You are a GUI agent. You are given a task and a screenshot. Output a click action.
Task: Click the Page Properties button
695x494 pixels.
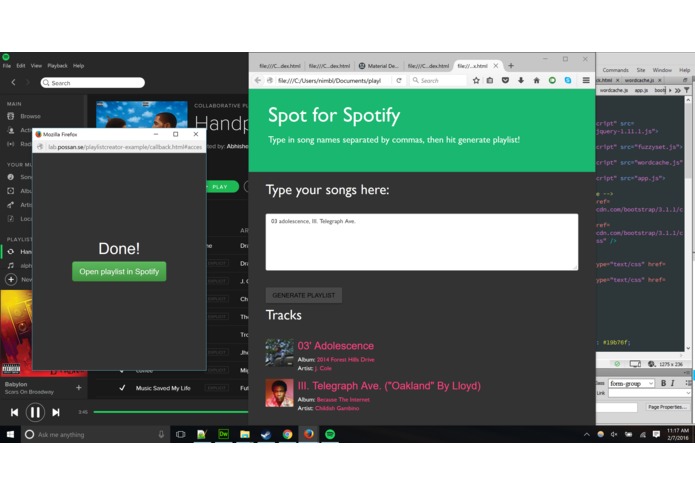(x=667, y=407)
